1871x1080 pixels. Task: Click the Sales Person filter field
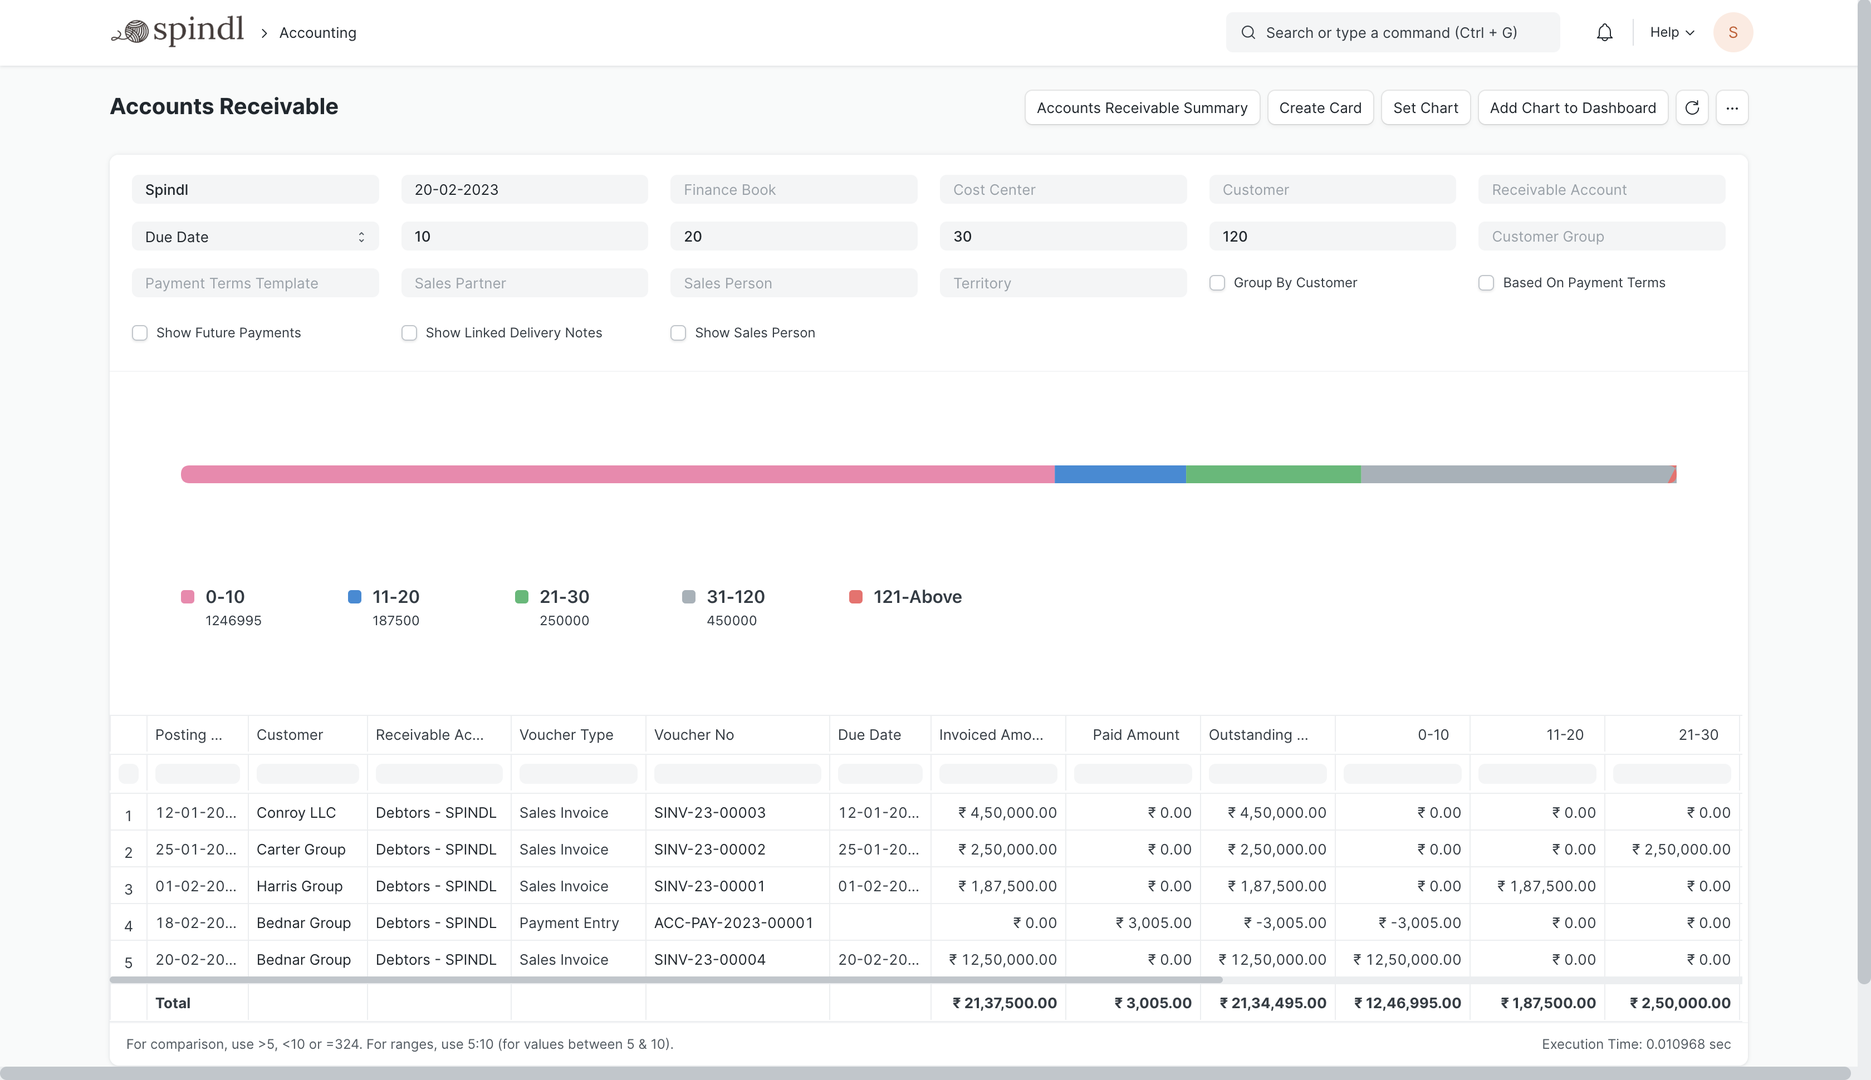[x=793, y=283]
